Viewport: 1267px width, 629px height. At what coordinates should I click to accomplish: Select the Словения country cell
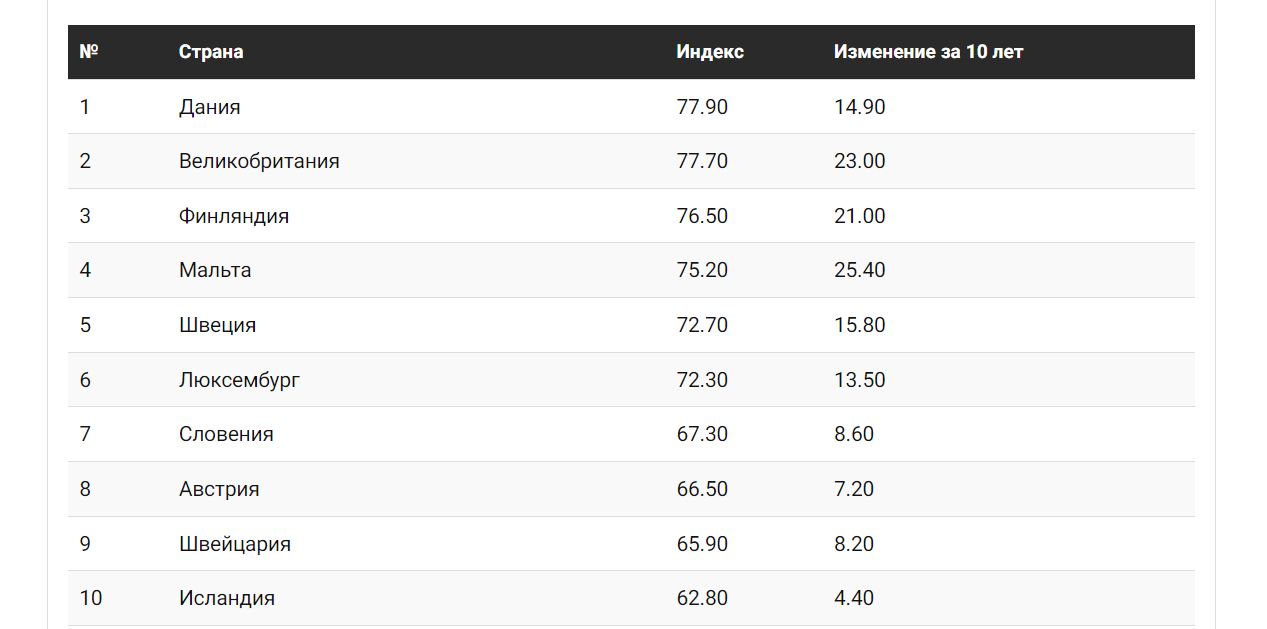point(226,434)
